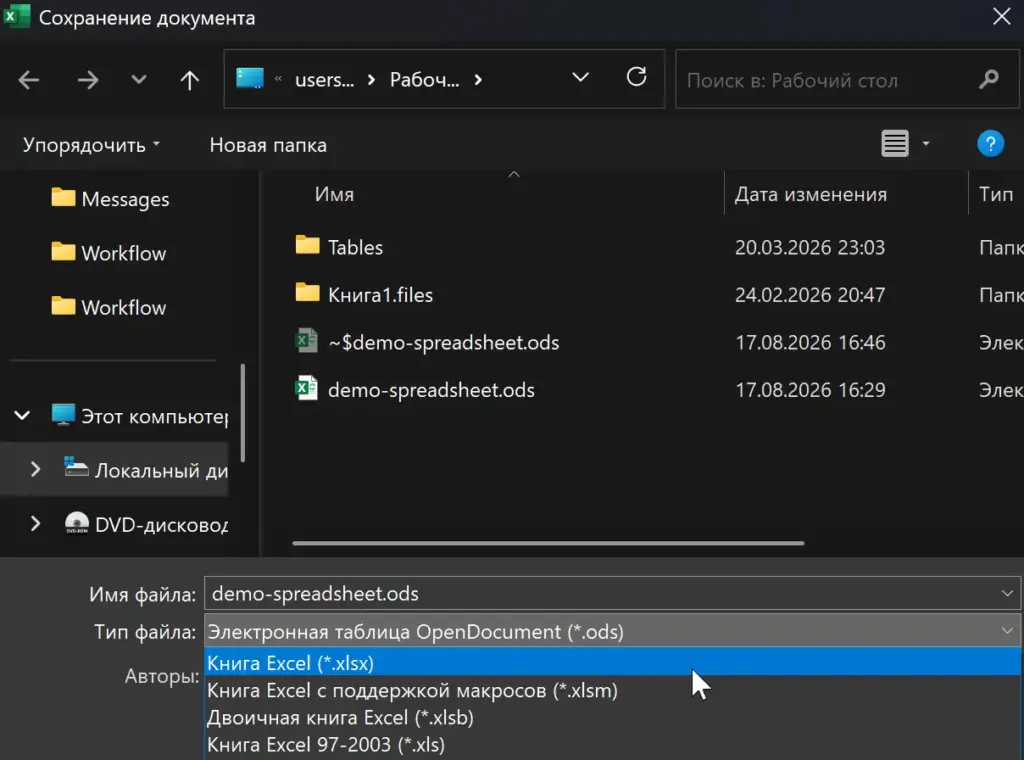Select the Рабоч... breadcrumb segment
This screenshot has height=760, width=1024.
tap(424, 80)
